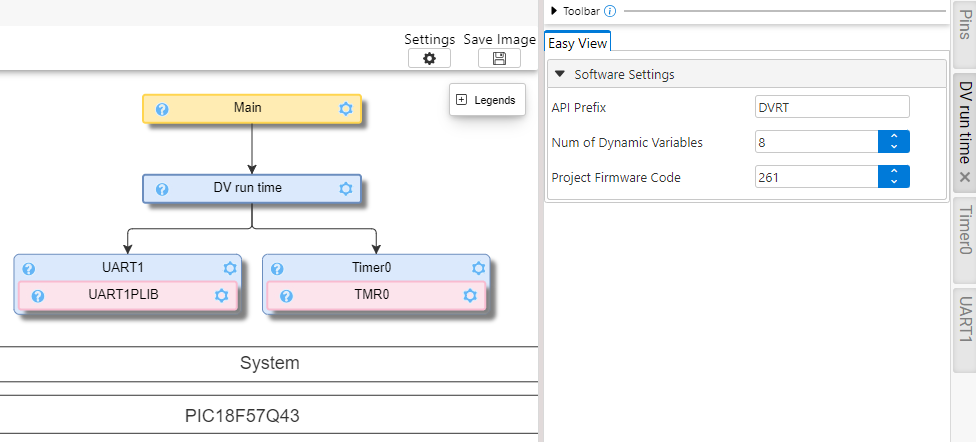Click the API Prefix input field
Image resolution: width=976 pixels, height=442 pixels.
click(x=831, y=107)
